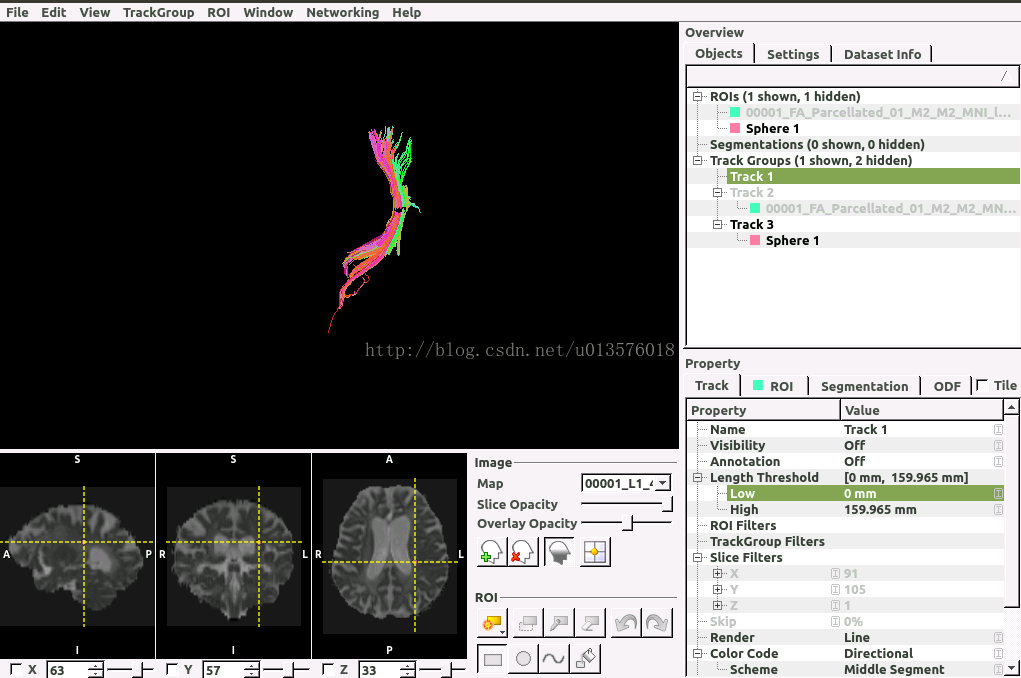Open the Map dropdown
This screenshot has width=1021, height=678.
click(x=626, y=483)
